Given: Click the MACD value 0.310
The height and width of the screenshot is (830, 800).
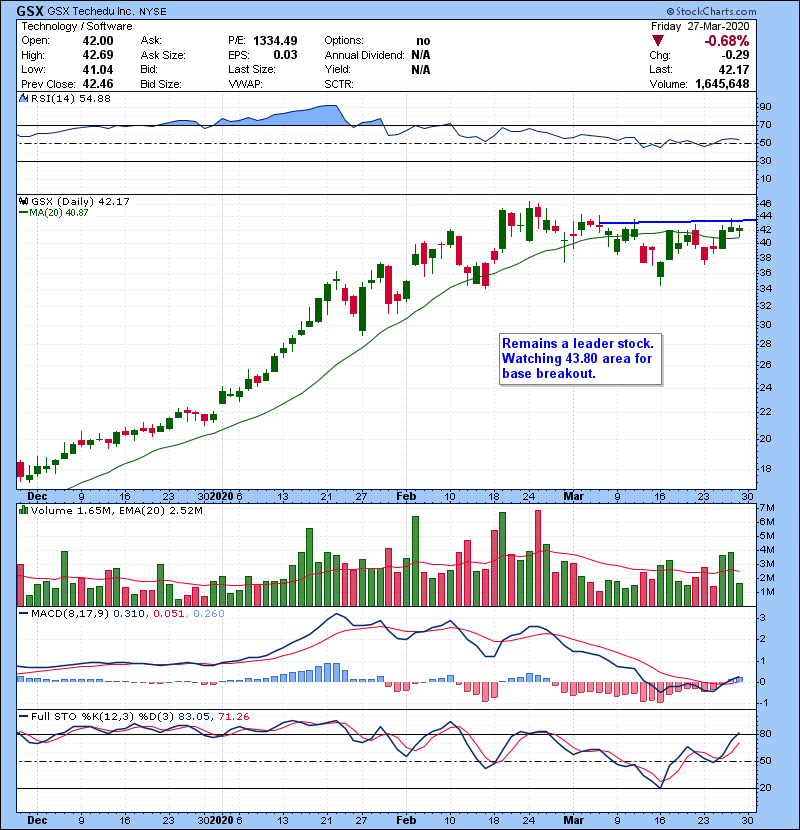Looking at the screenshot, I should point(129,614).
